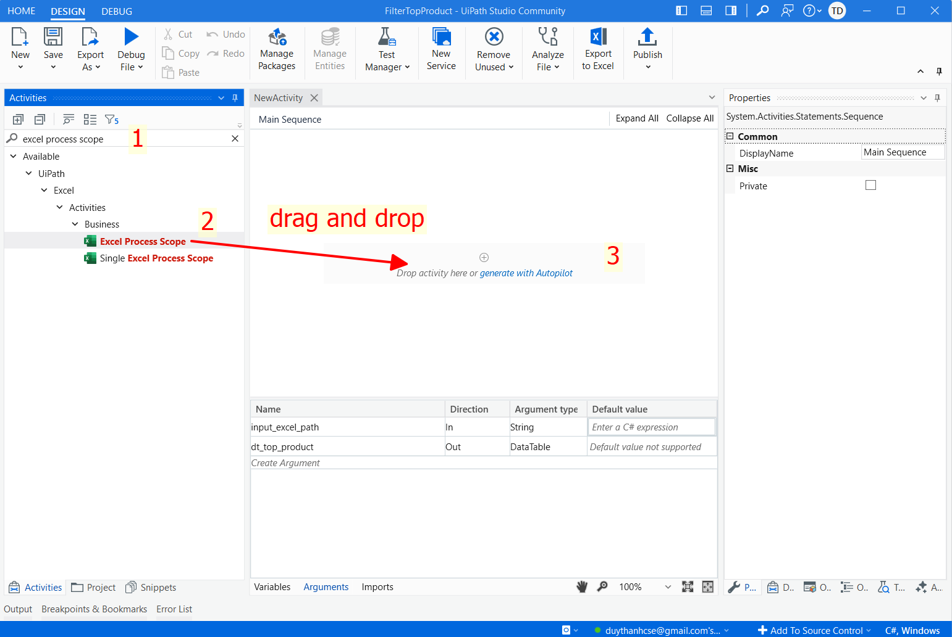Click the New Service icon

click(441, 37)
